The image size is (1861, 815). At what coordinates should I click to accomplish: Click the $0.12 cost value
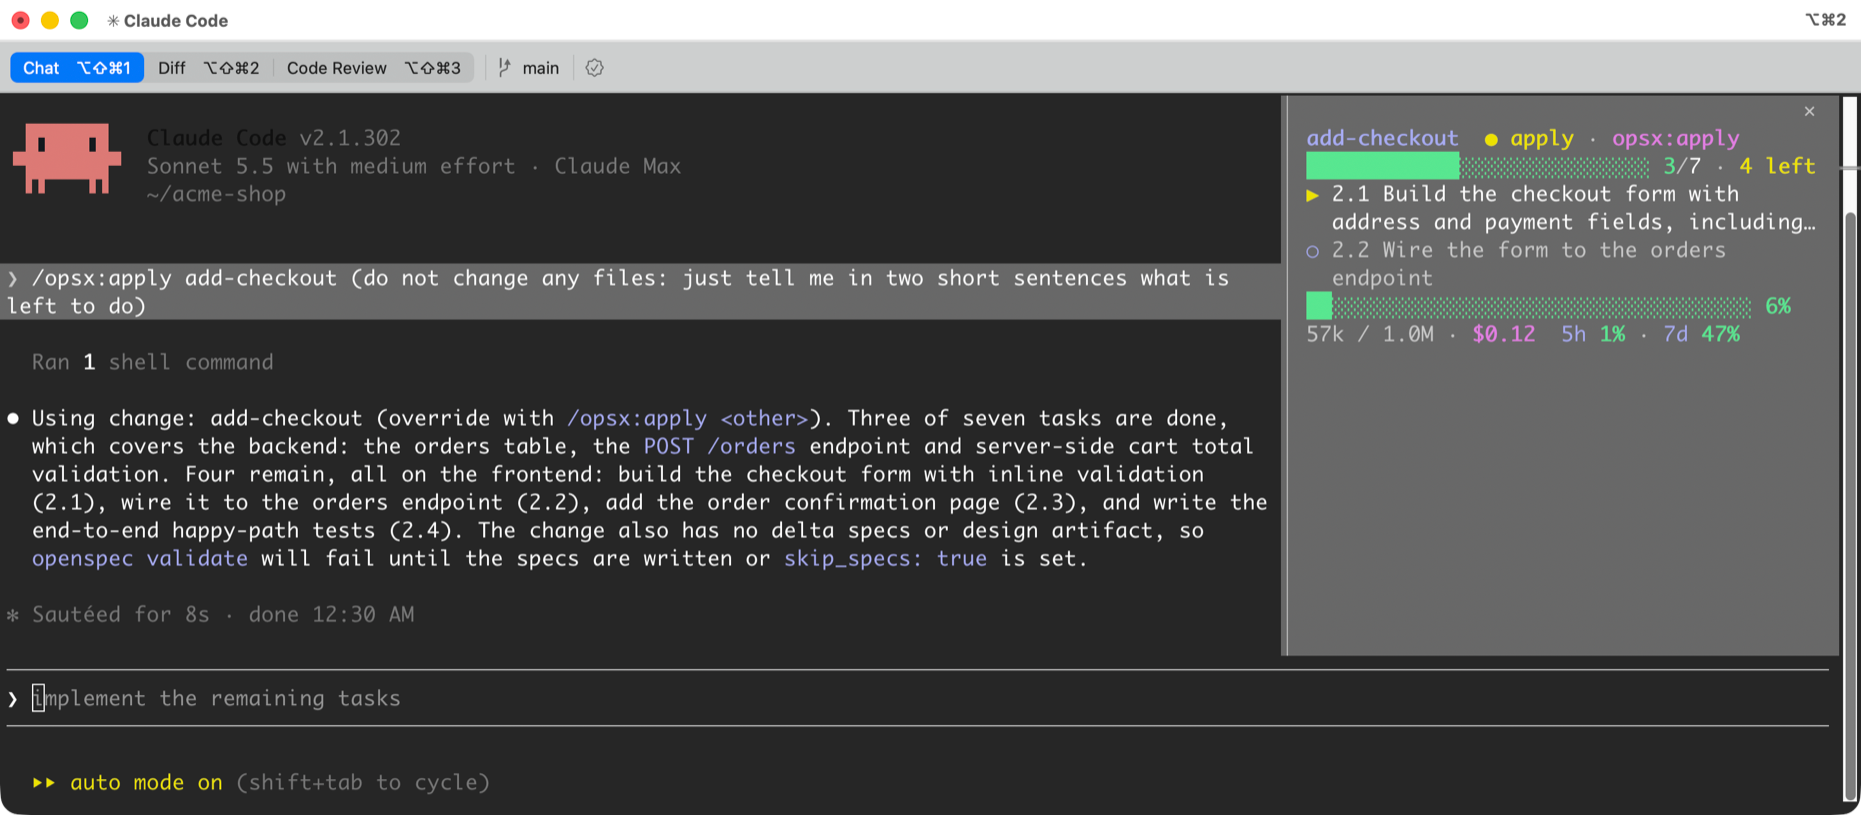(x=1503, y=334)
